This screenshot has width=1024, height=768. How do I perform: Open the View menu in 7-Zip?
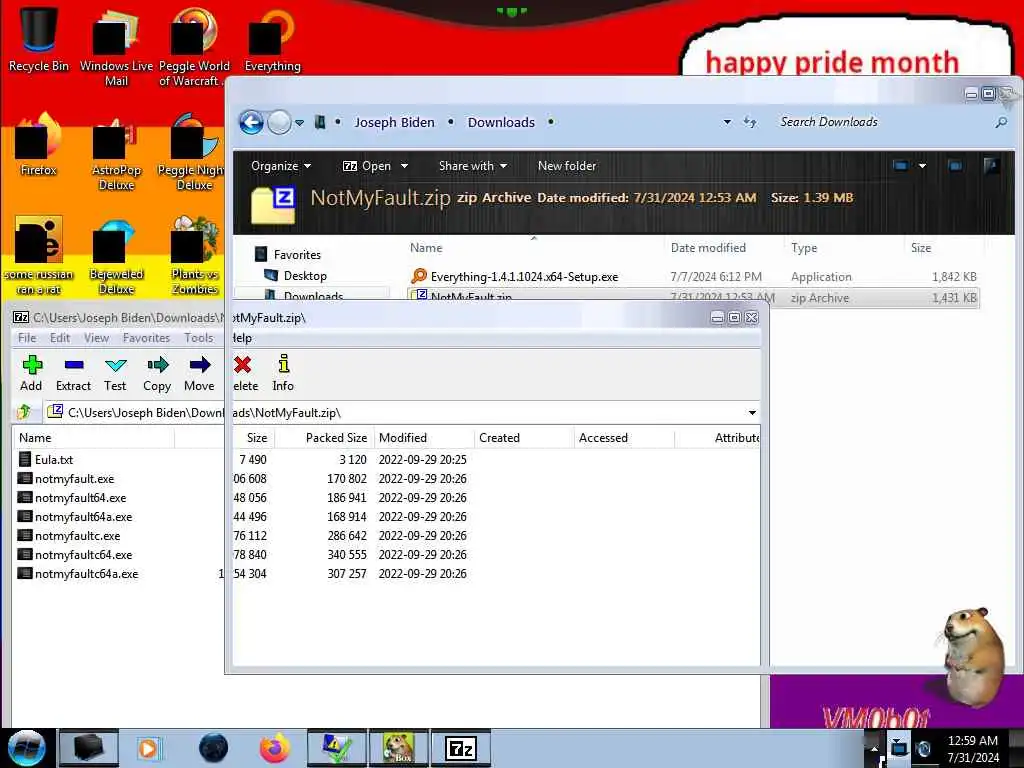pyautogui.click(x=96, y=338)
